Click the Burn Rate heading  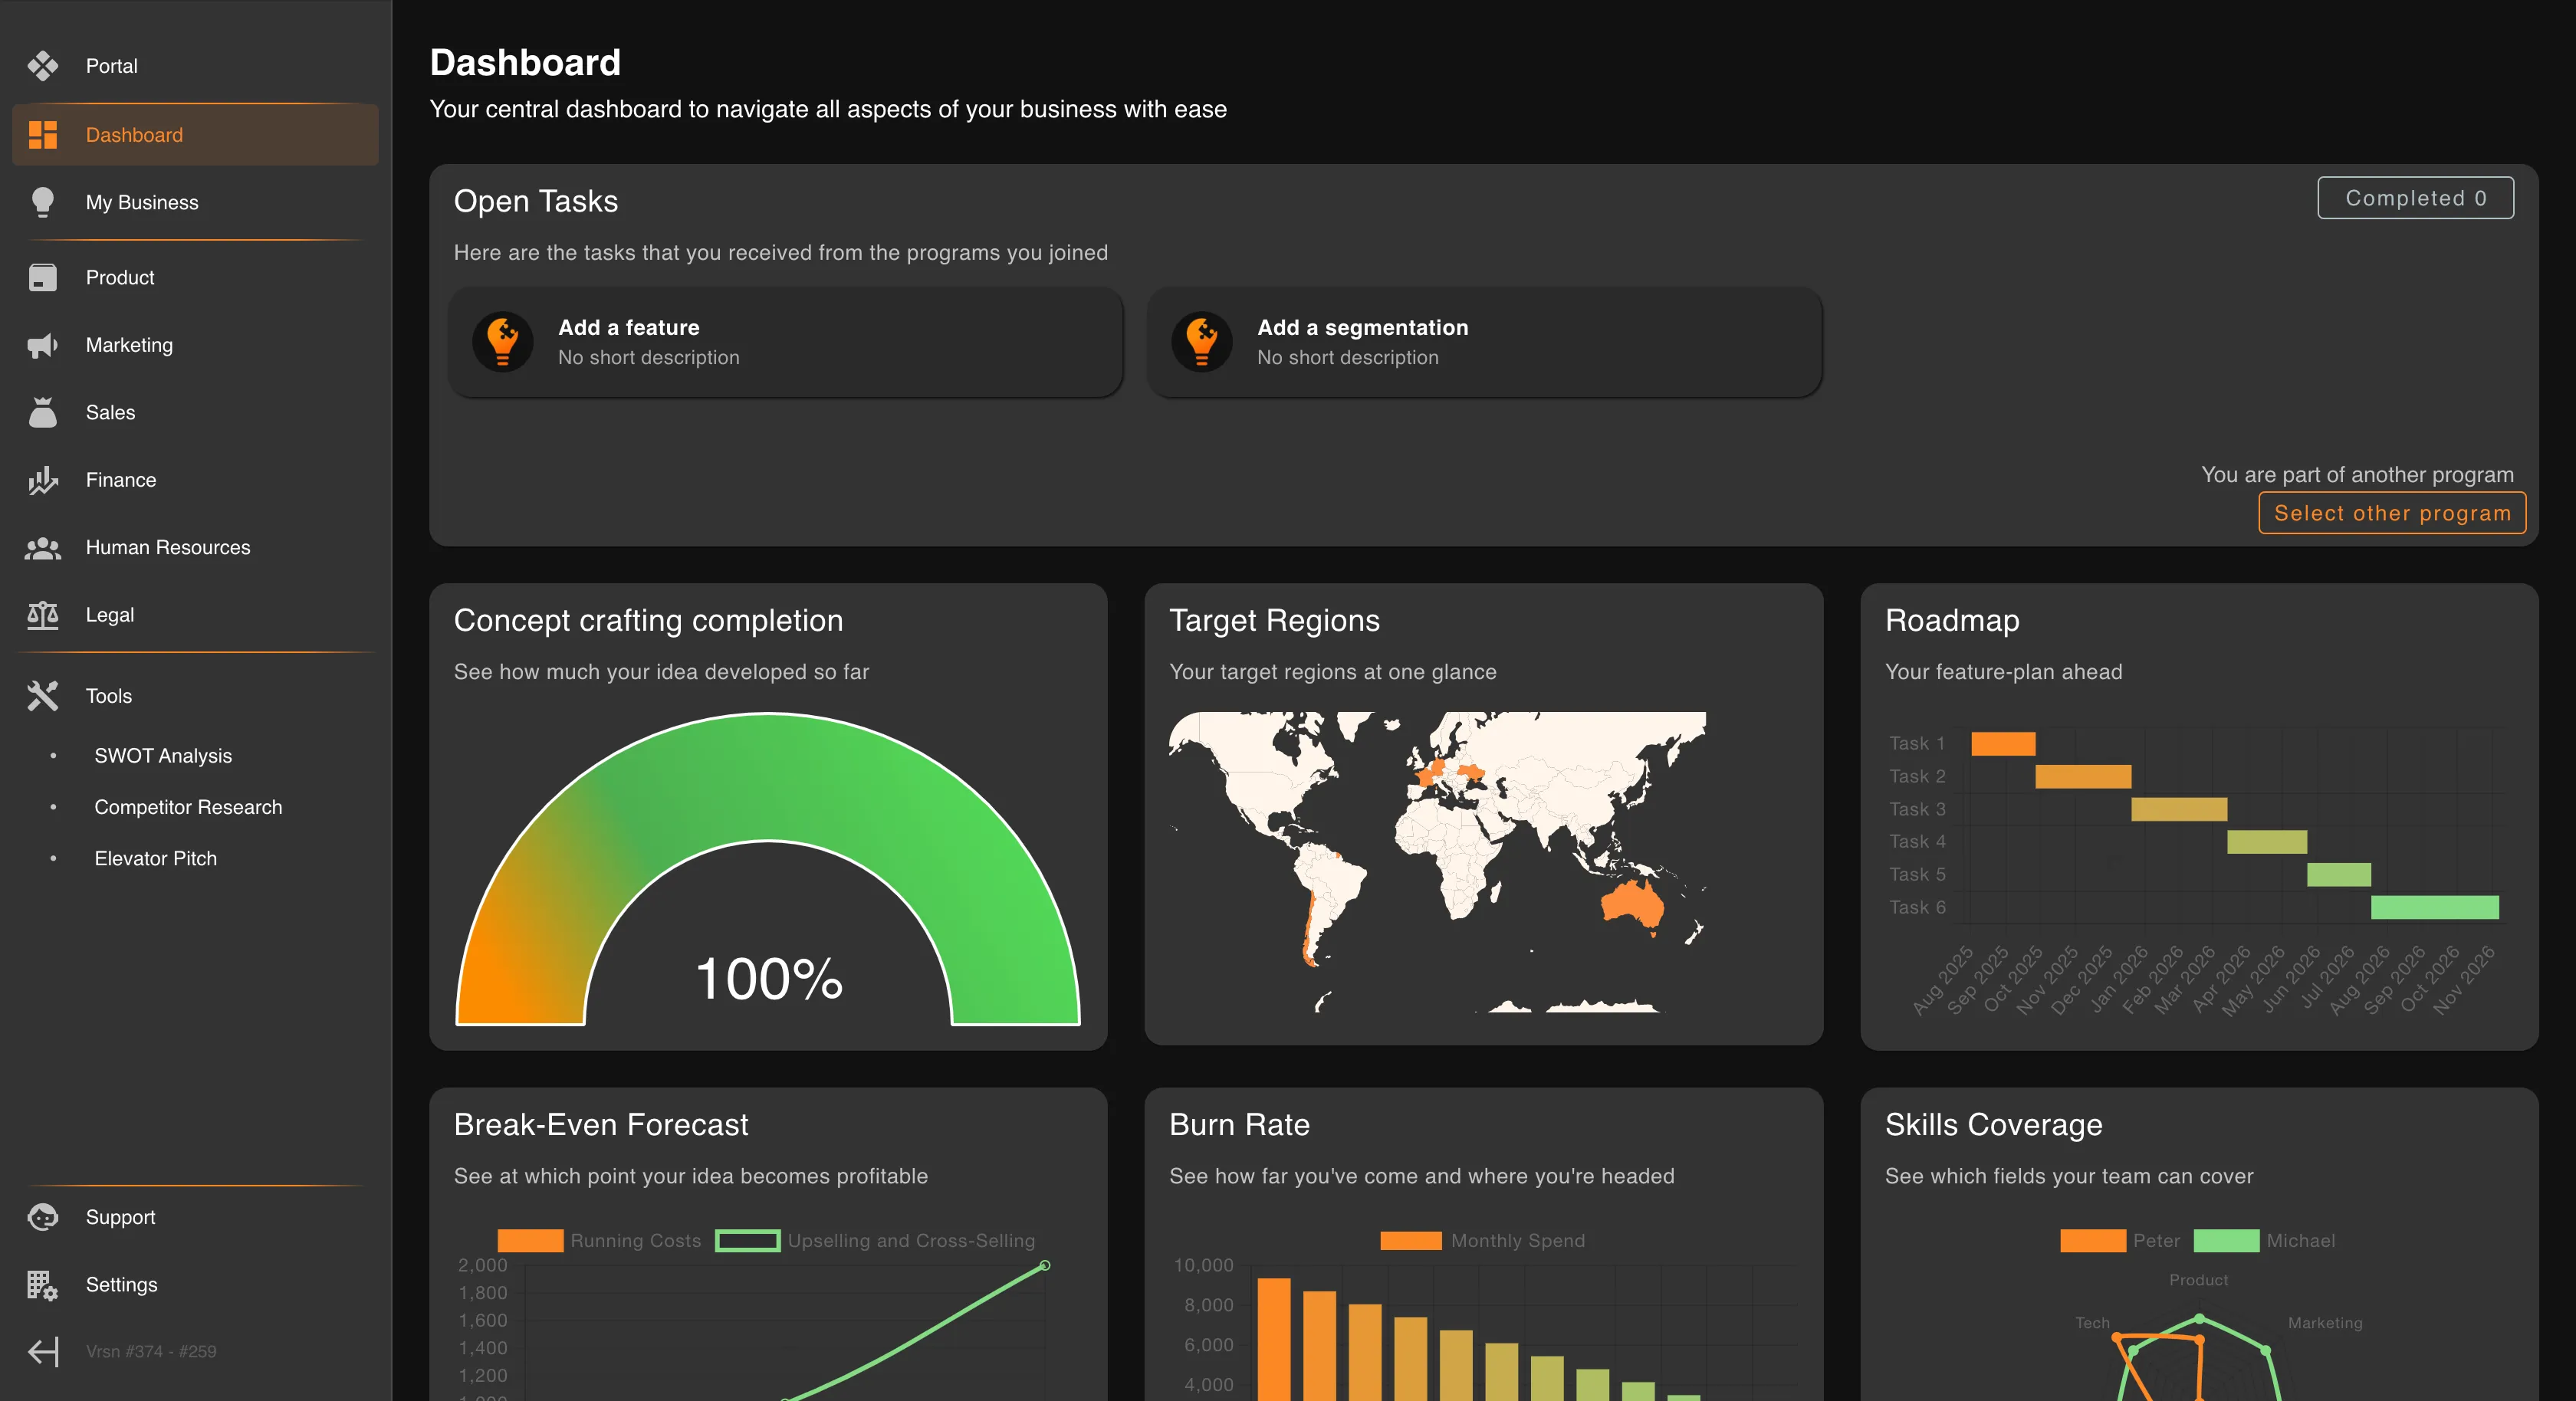[x=1239, y=1125]
